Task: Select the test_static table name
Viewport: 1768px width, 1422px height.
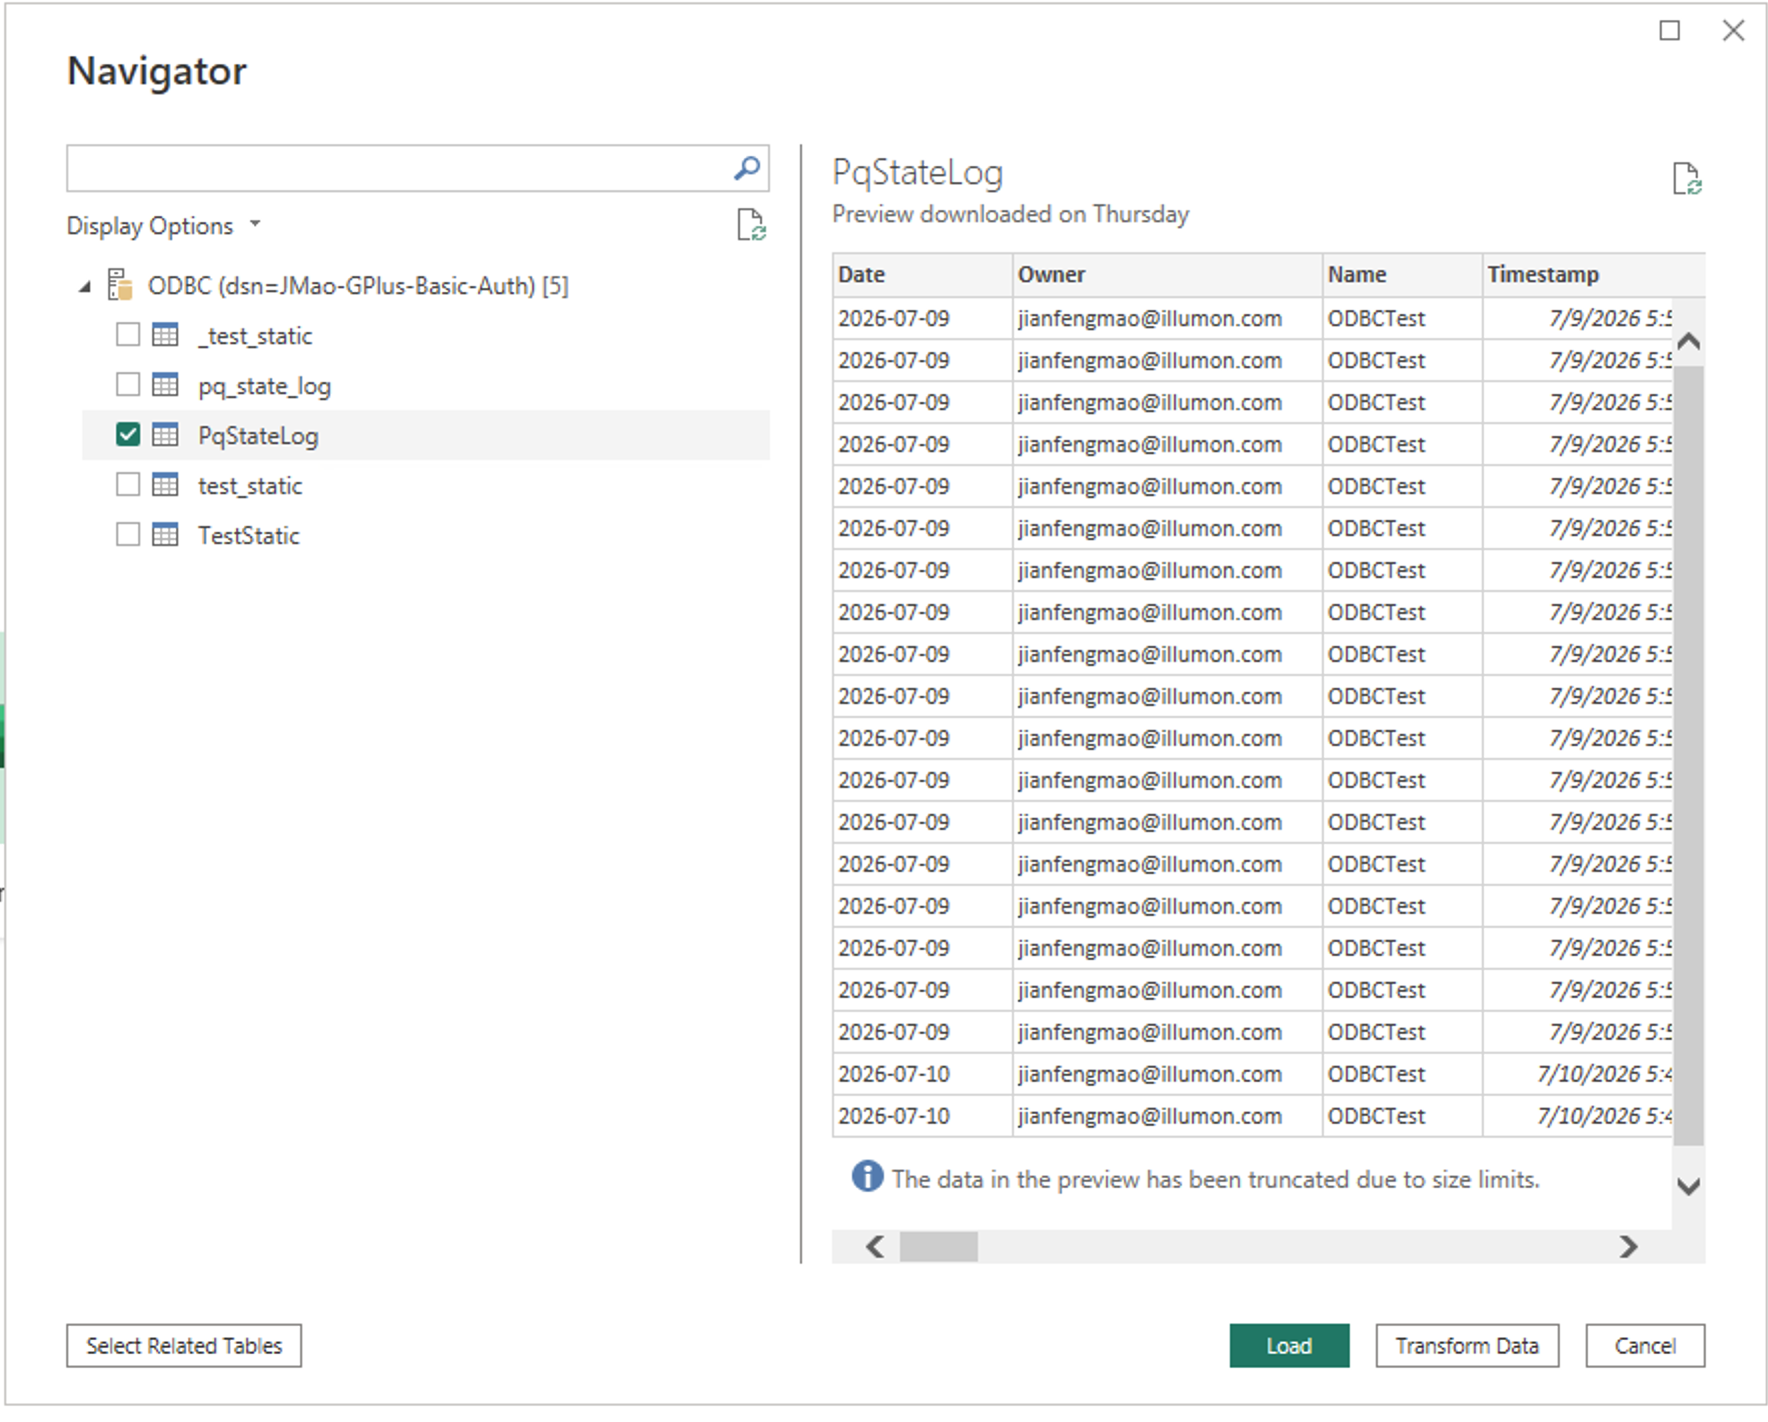Action: pyautogui.click(x=250, y=486)
